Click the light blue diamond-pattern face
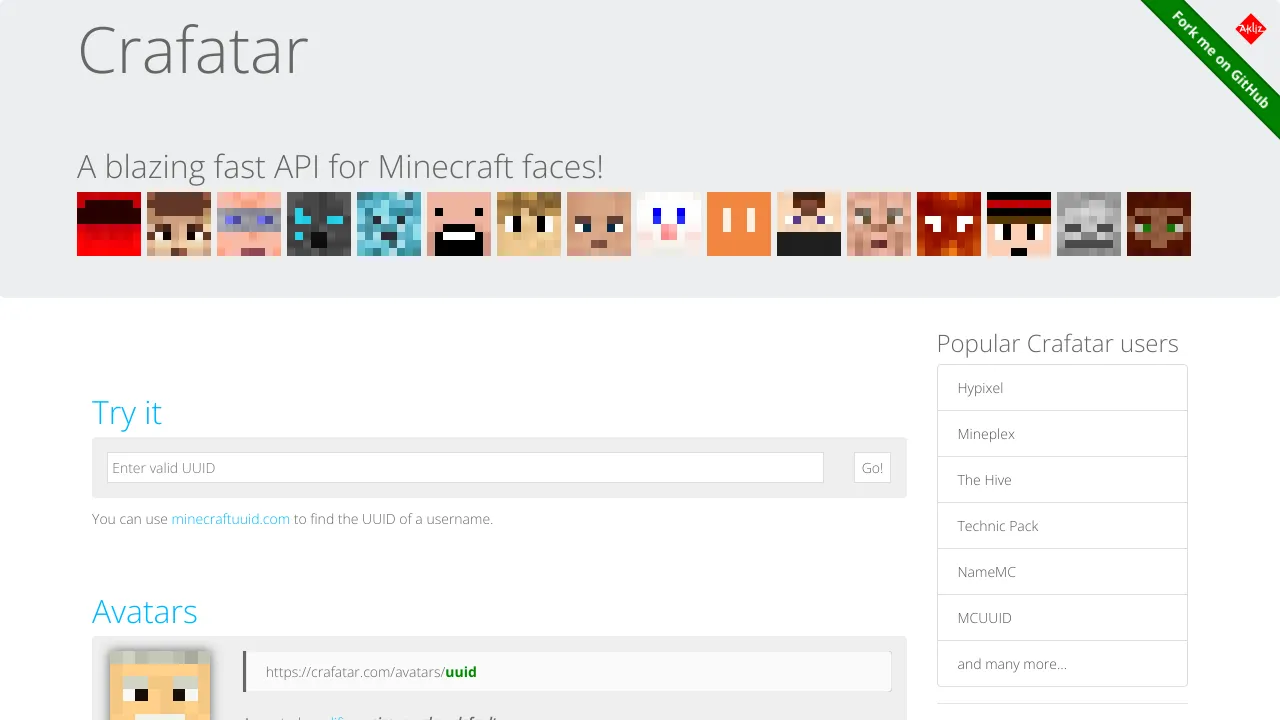 coord(389,224)
